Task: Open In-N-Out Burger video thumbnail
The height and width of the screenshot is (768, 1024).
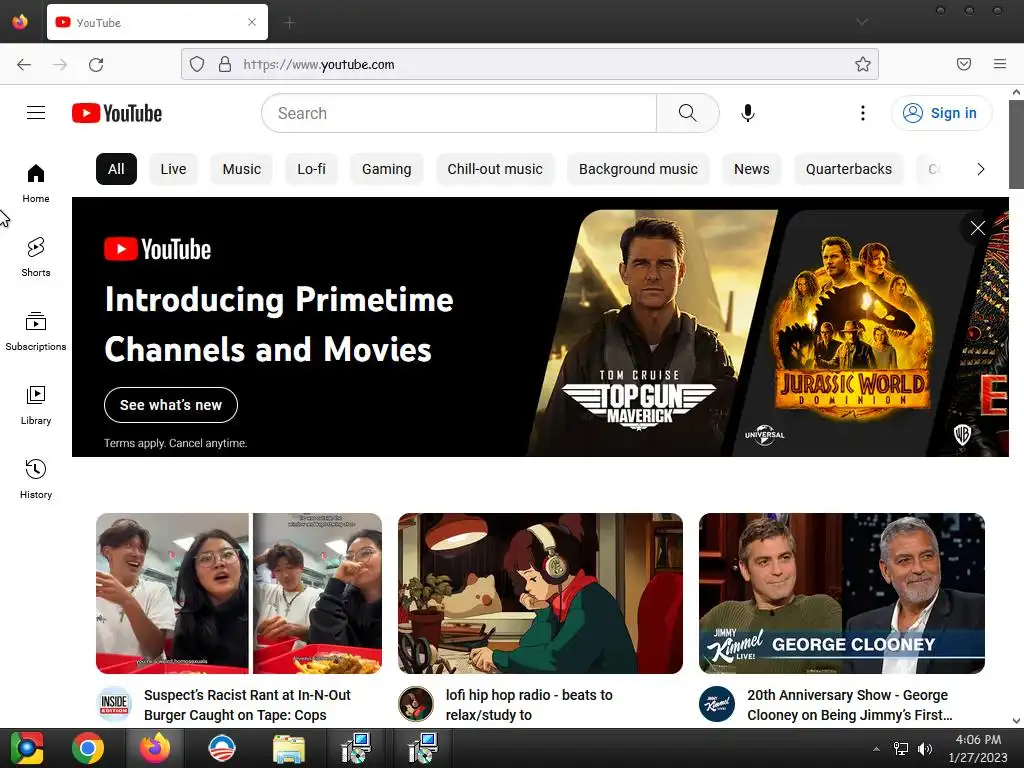Action: pyautogui.click(x=239, y=593)
